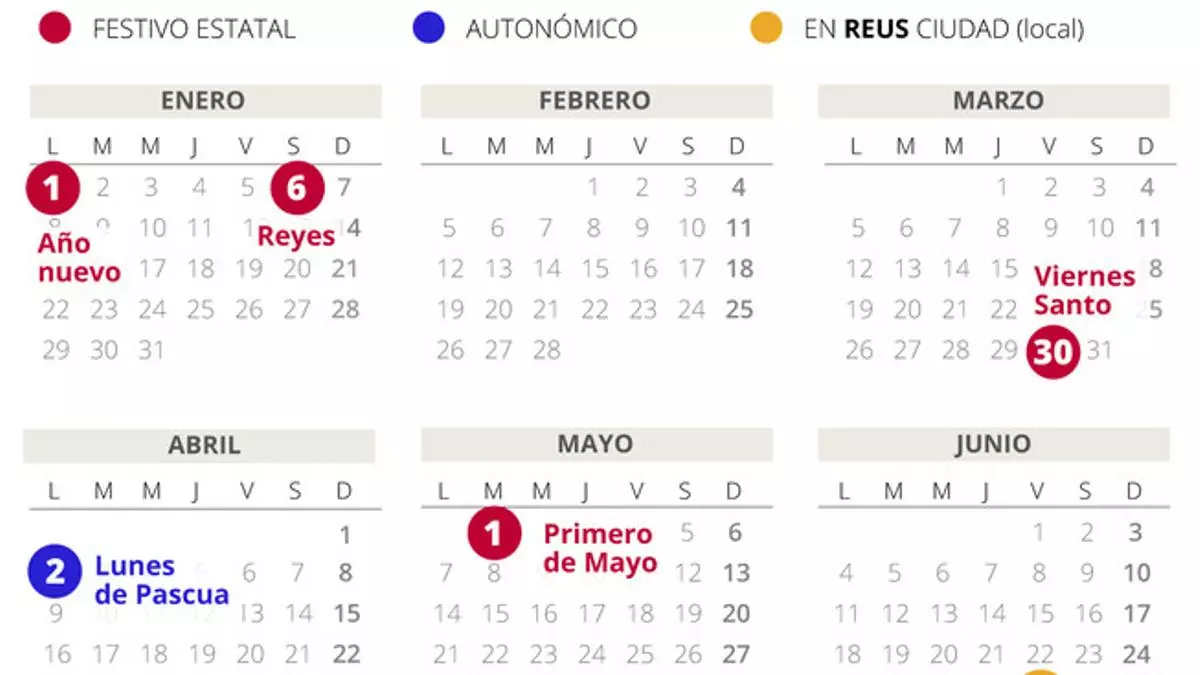Click the MAYO month header
Image resolution: width=1200 pixels, height=675 pixels.
point(595,445)
